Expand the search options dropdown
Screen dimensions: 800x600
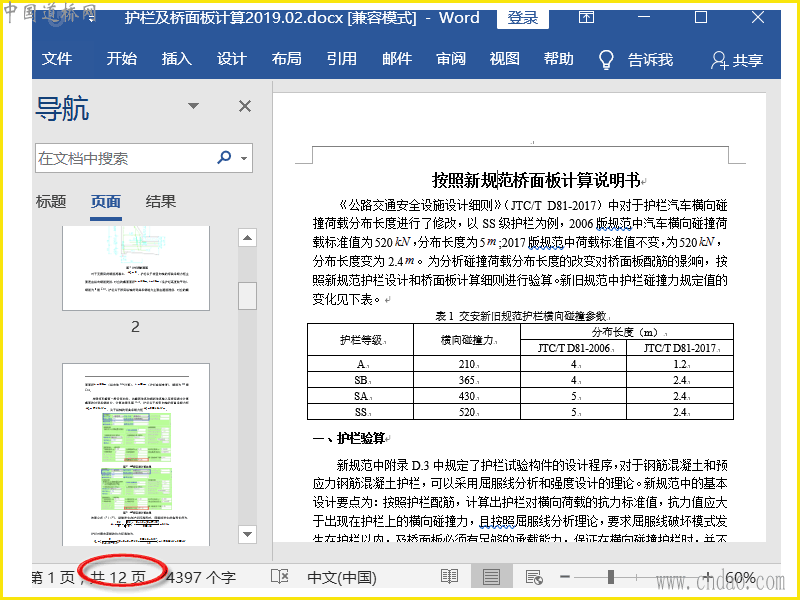point(244,158)
